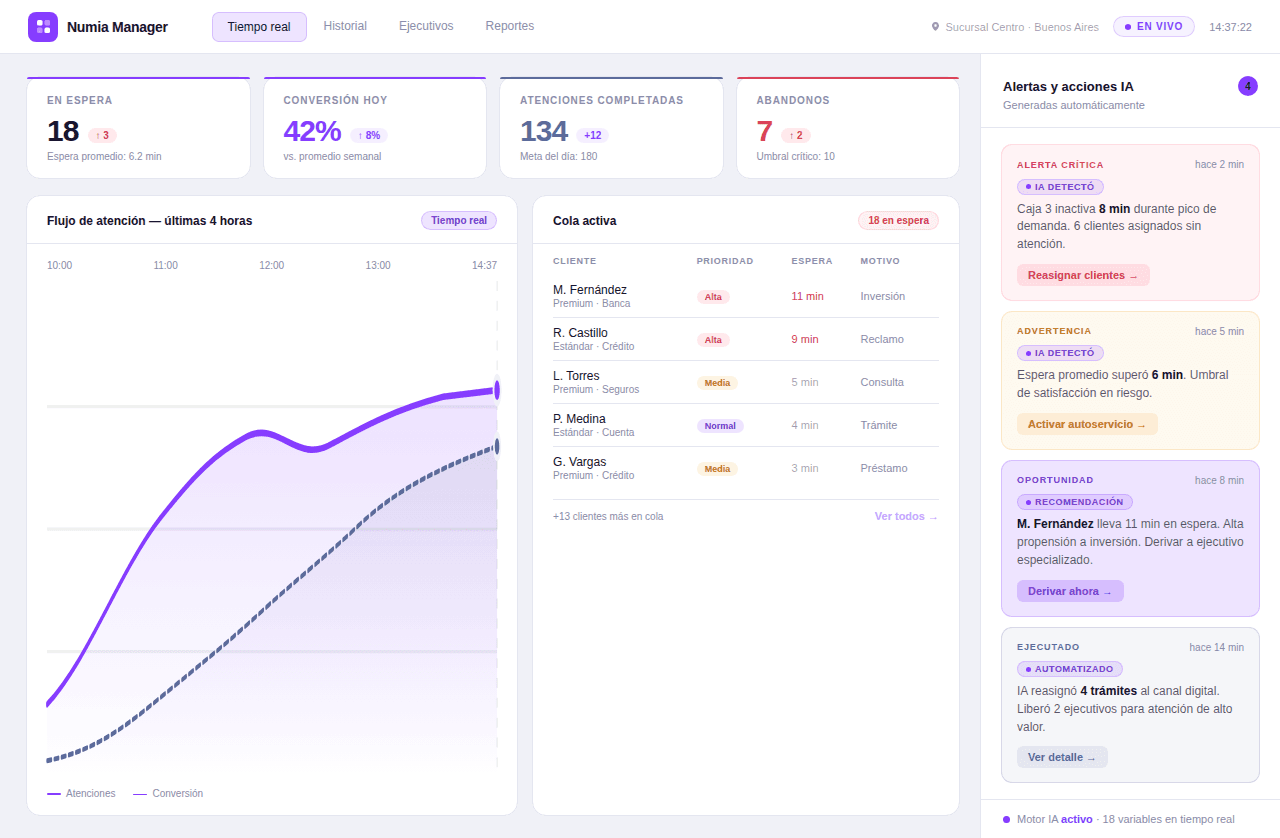The width and height of the screenshot is (1280, 838).
Task: Click the Reasignar clientes button
Action: click(x=1083, y=274)
